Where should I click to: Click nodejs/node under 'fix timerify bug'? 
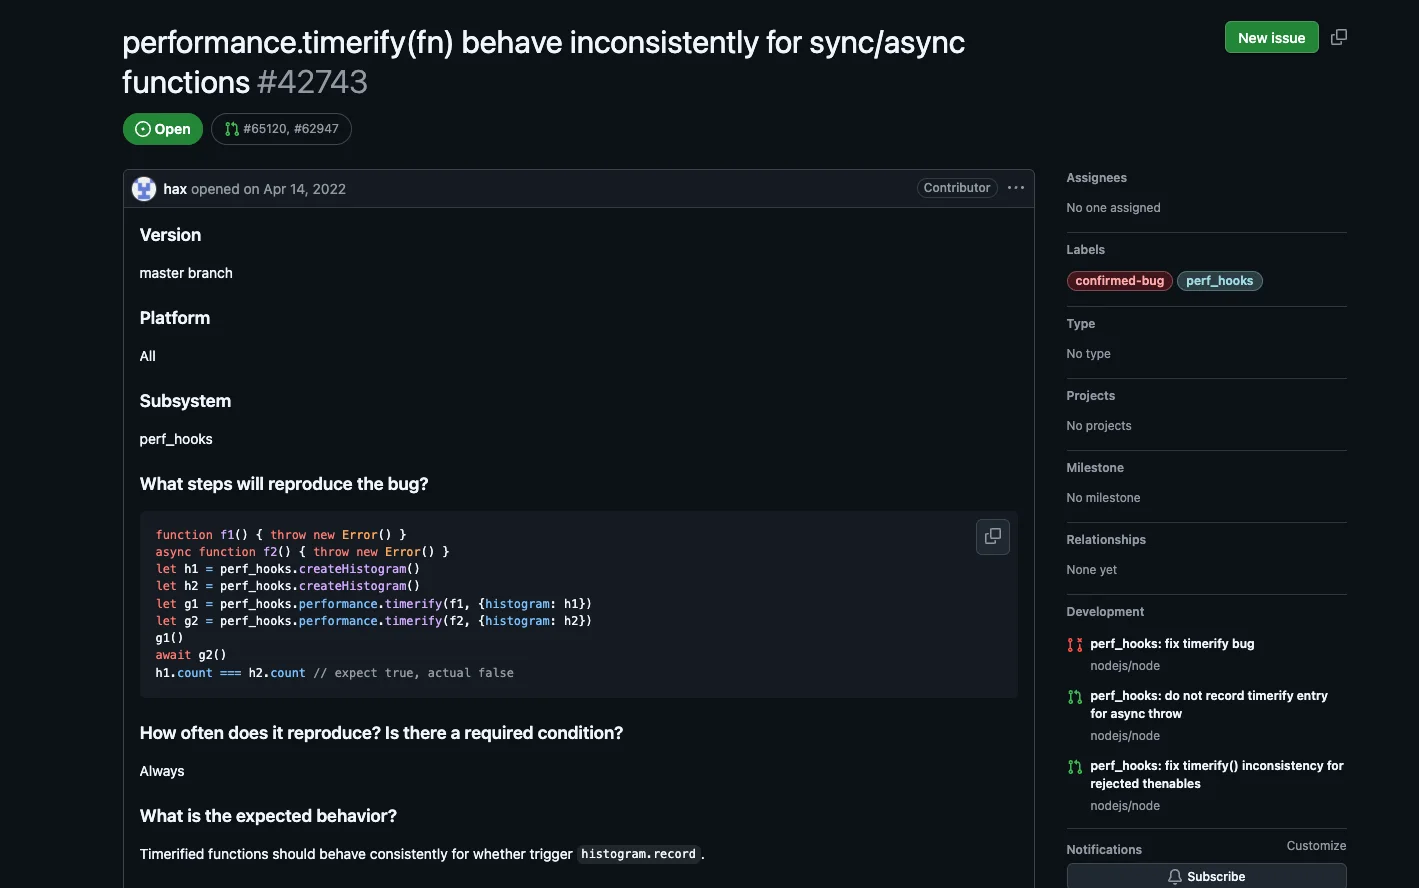(x=1125, y=666)
